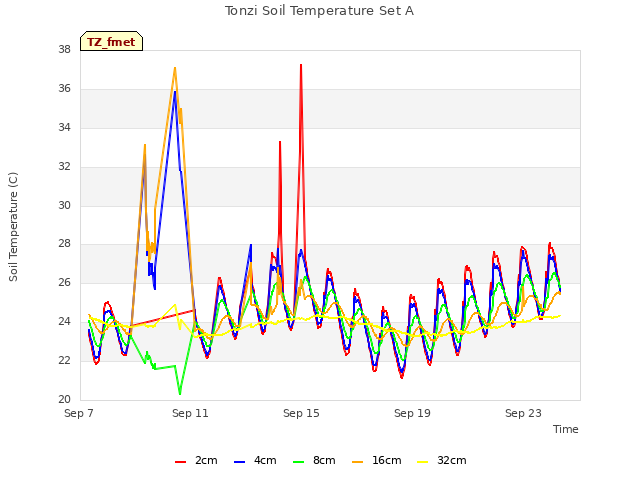Click the 34 y-axis tick label
The height and width of the screenshot is (480, 640).
click(64, 127)
